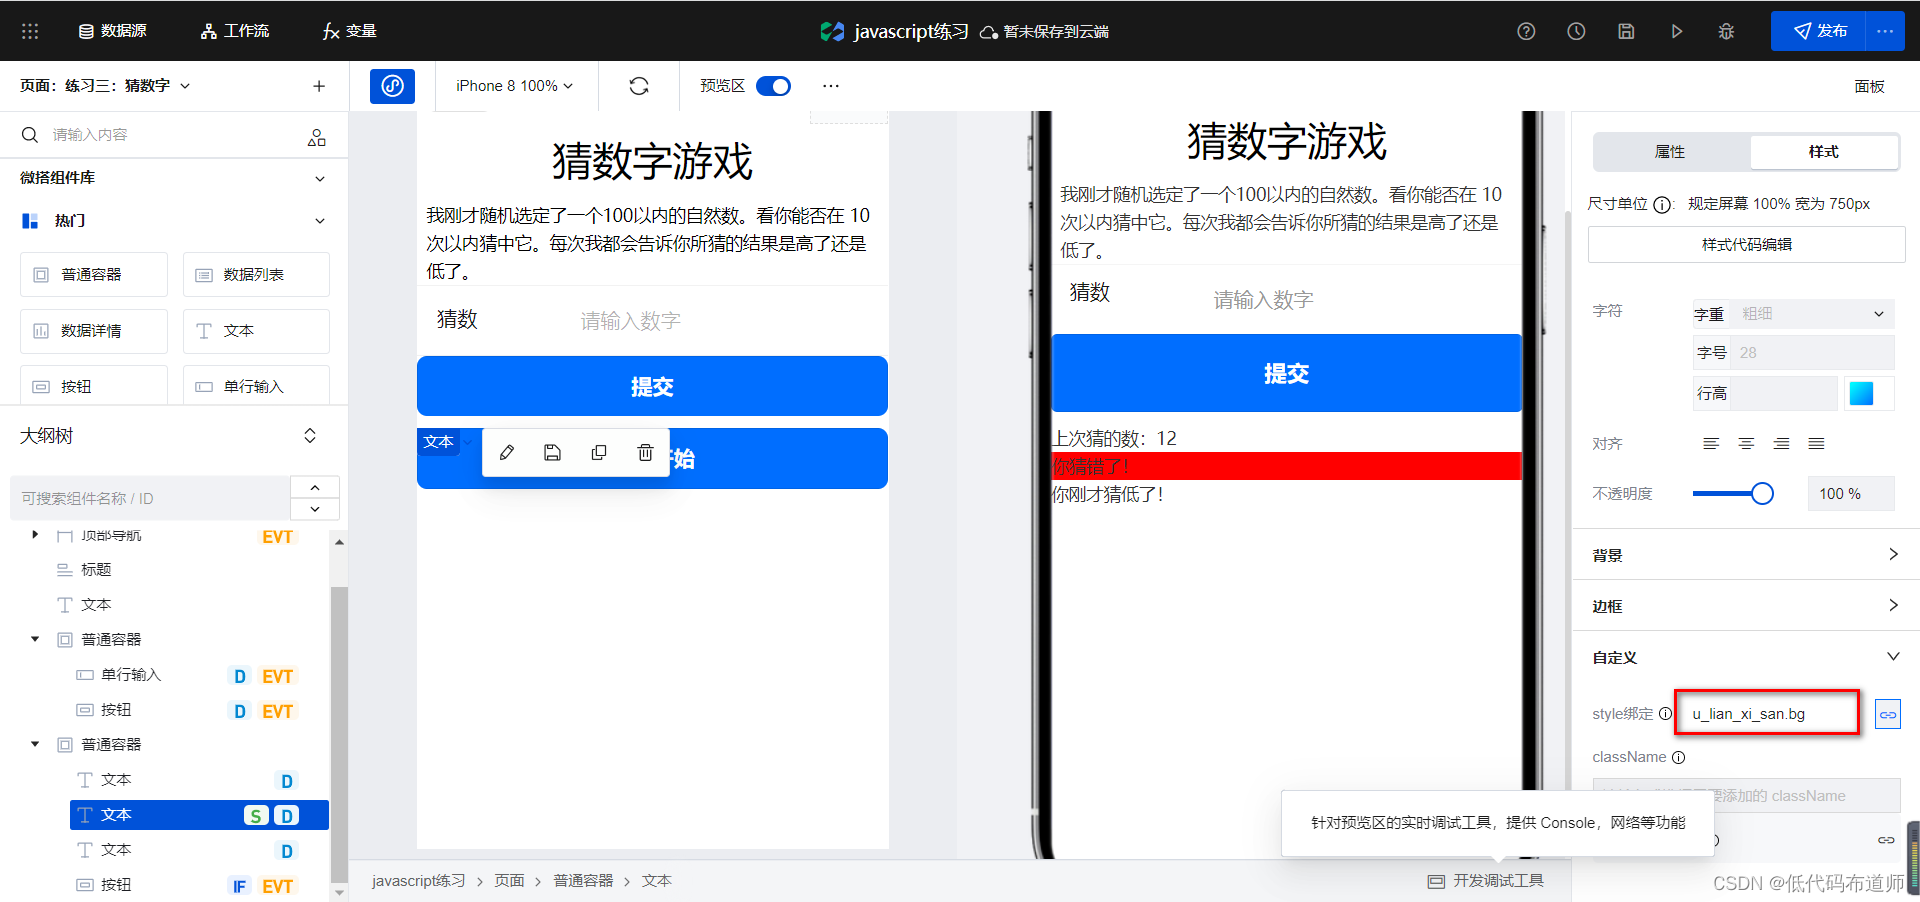Focus the outline tree search field

pyautogui.click(x=150, y=498)
